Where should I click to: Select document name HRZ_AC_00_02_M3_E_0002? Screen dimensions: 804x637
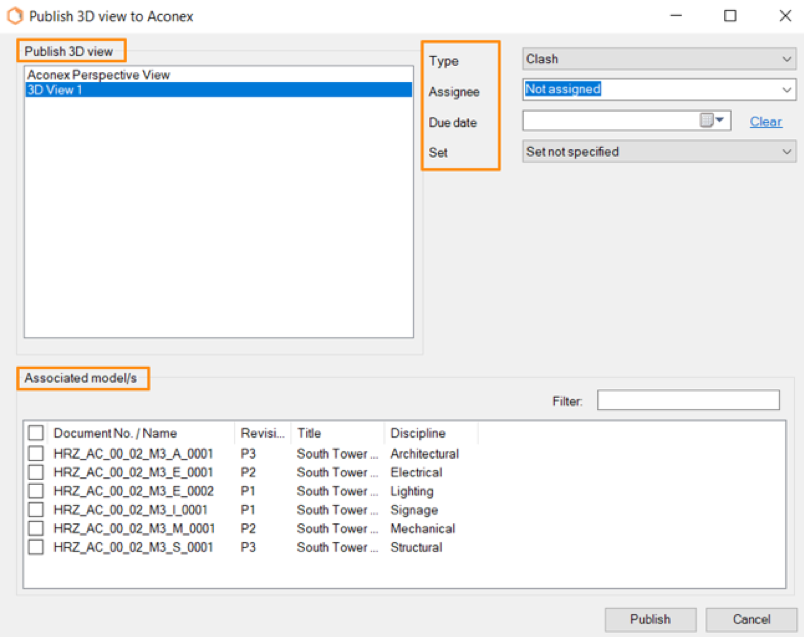point(133,491)
